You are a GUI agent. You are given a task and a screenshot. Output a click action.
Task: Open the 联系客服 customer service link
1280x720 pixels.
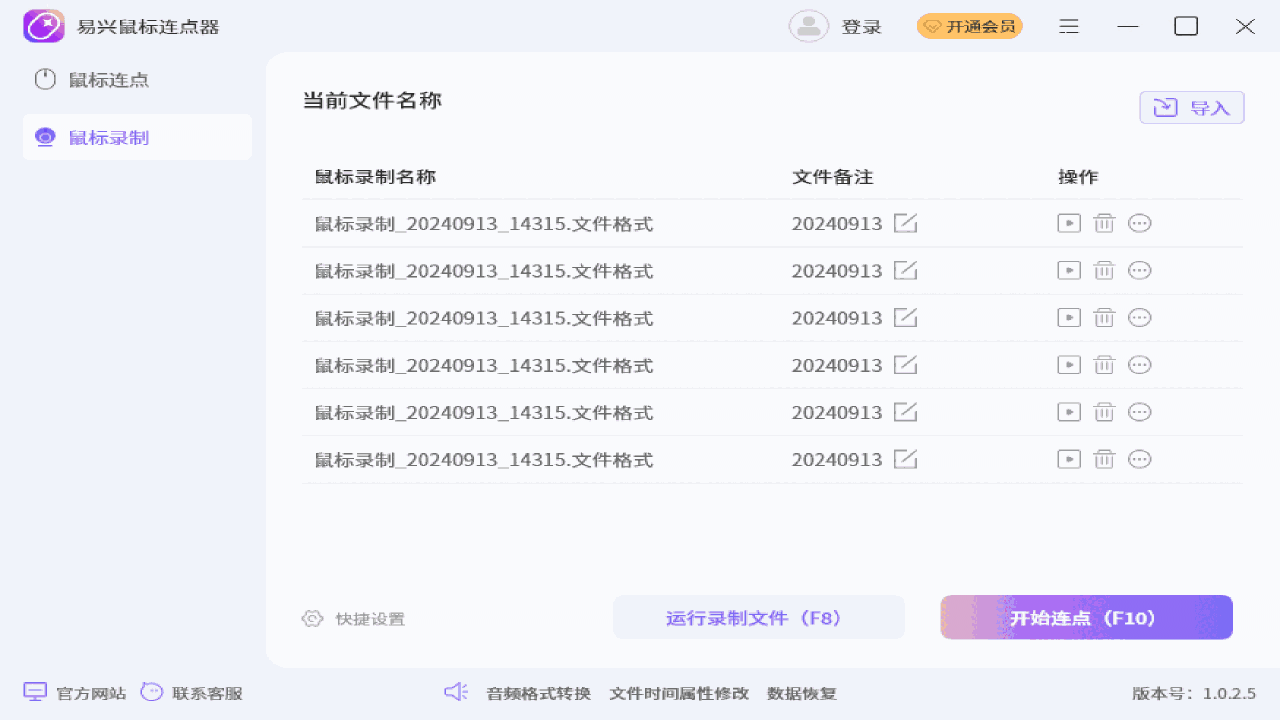tap(192, 693)
